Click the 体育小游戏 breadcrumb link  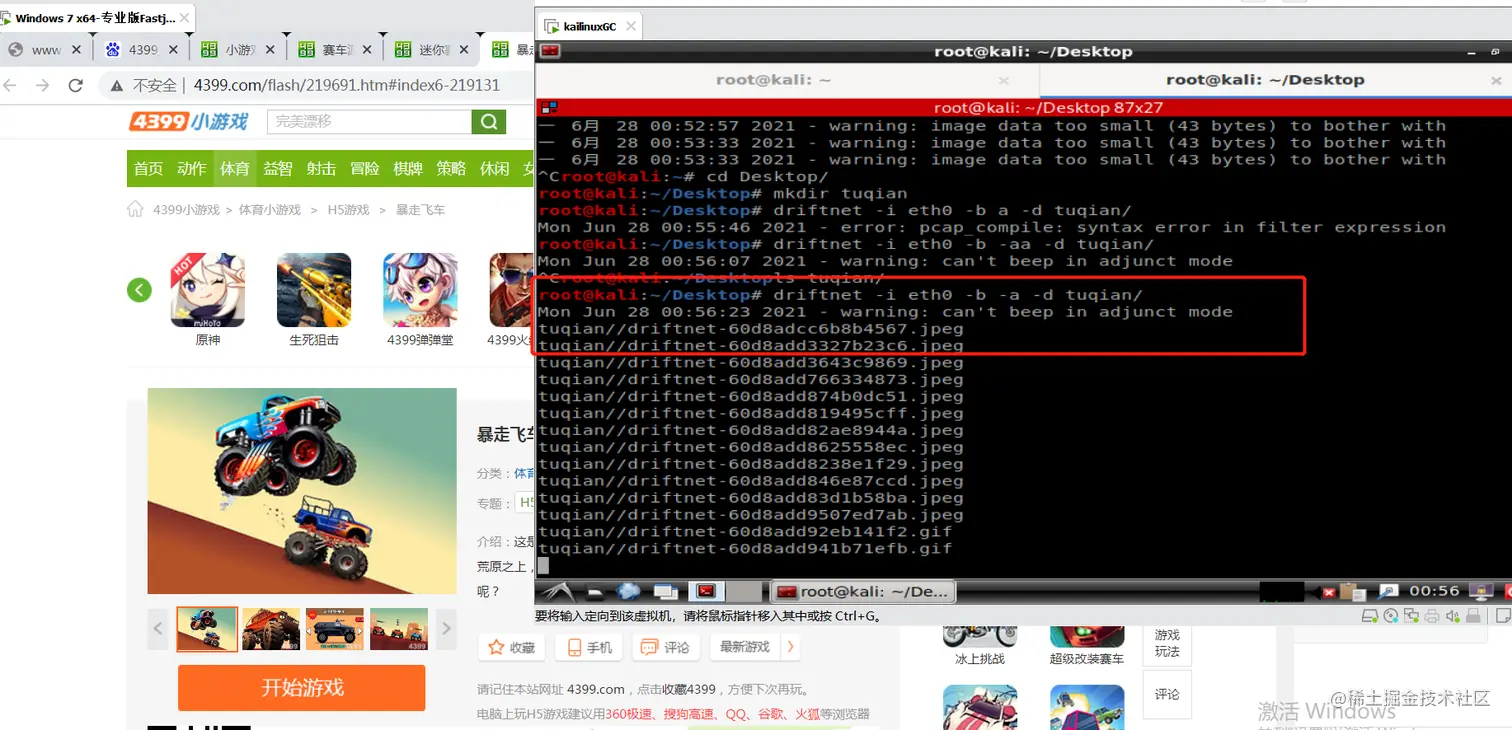[270, 210]
